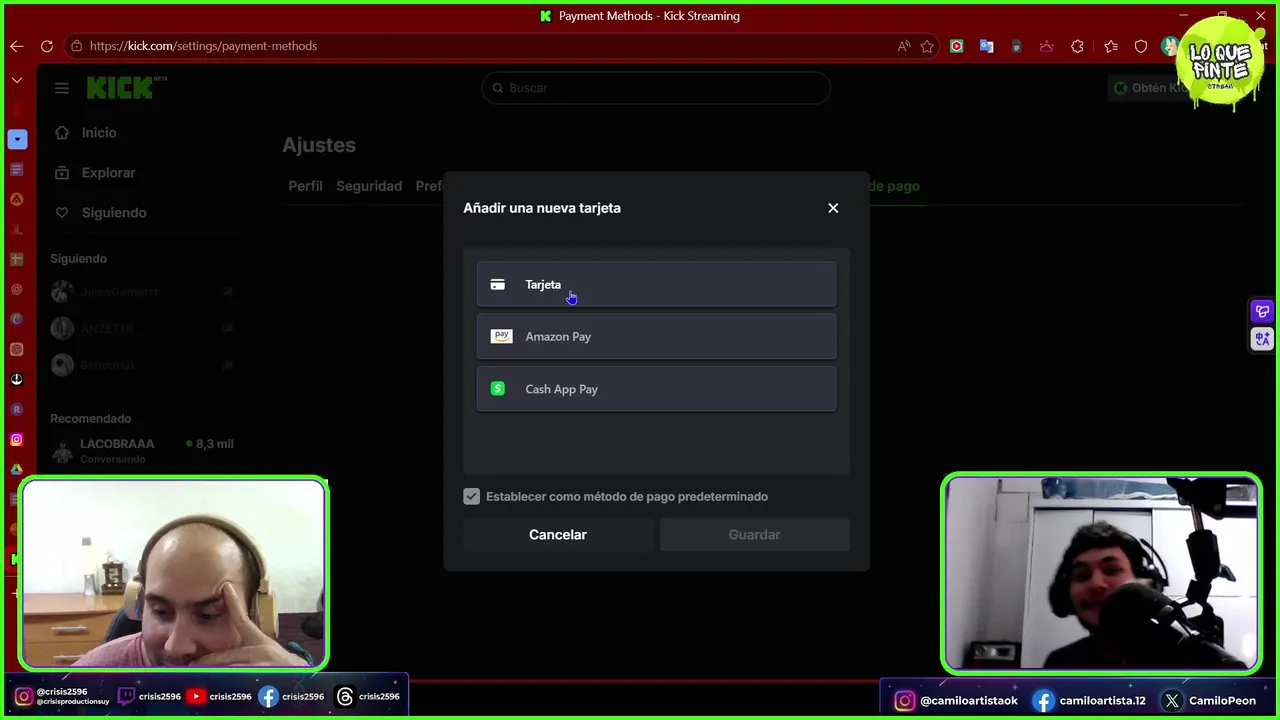Click the green Cash App logo icon
Screen dimensions: 1280x720
click(x=498, y=389)
